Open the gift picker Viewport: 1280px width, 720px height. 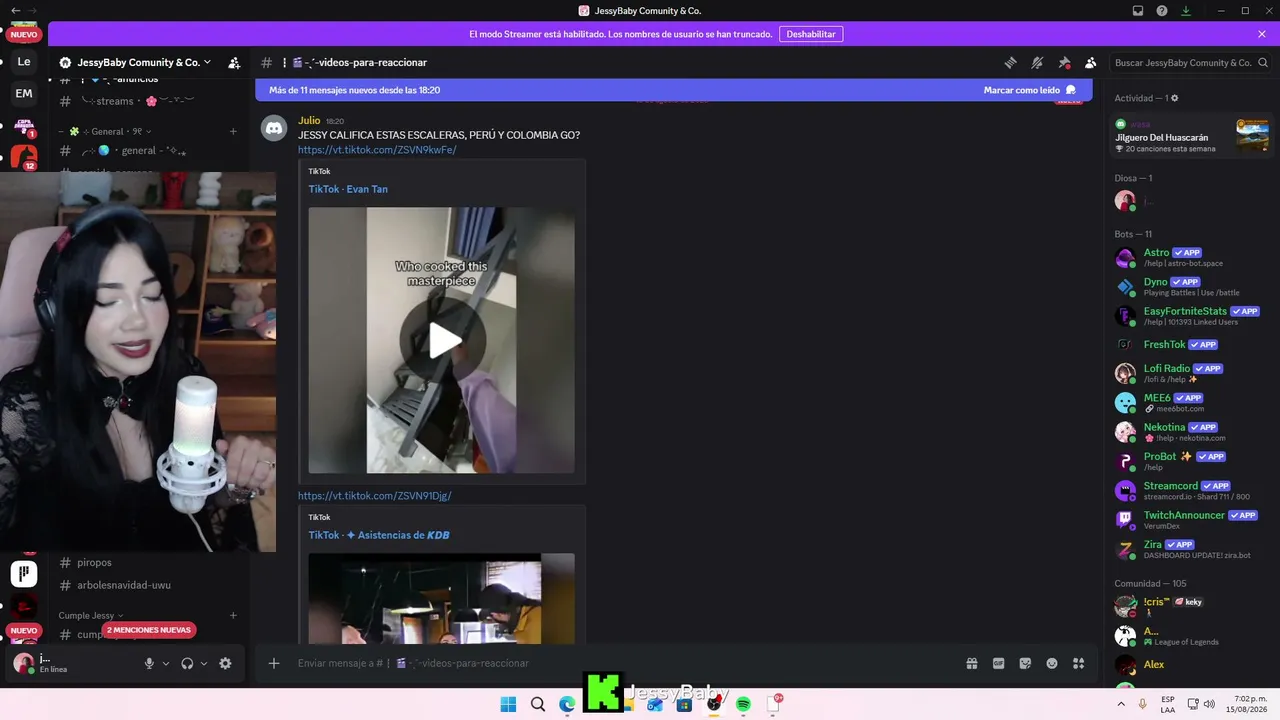[971, 663]
